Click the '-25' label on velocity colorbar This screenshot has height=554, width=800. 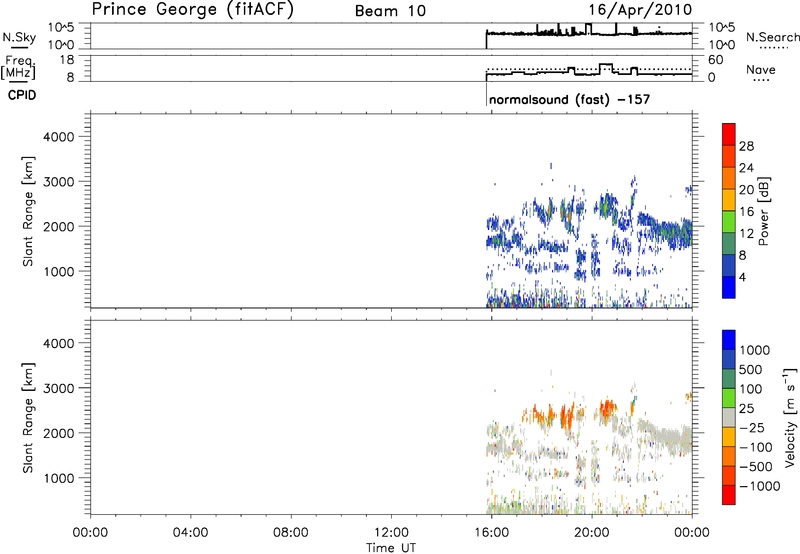[752, 428]
